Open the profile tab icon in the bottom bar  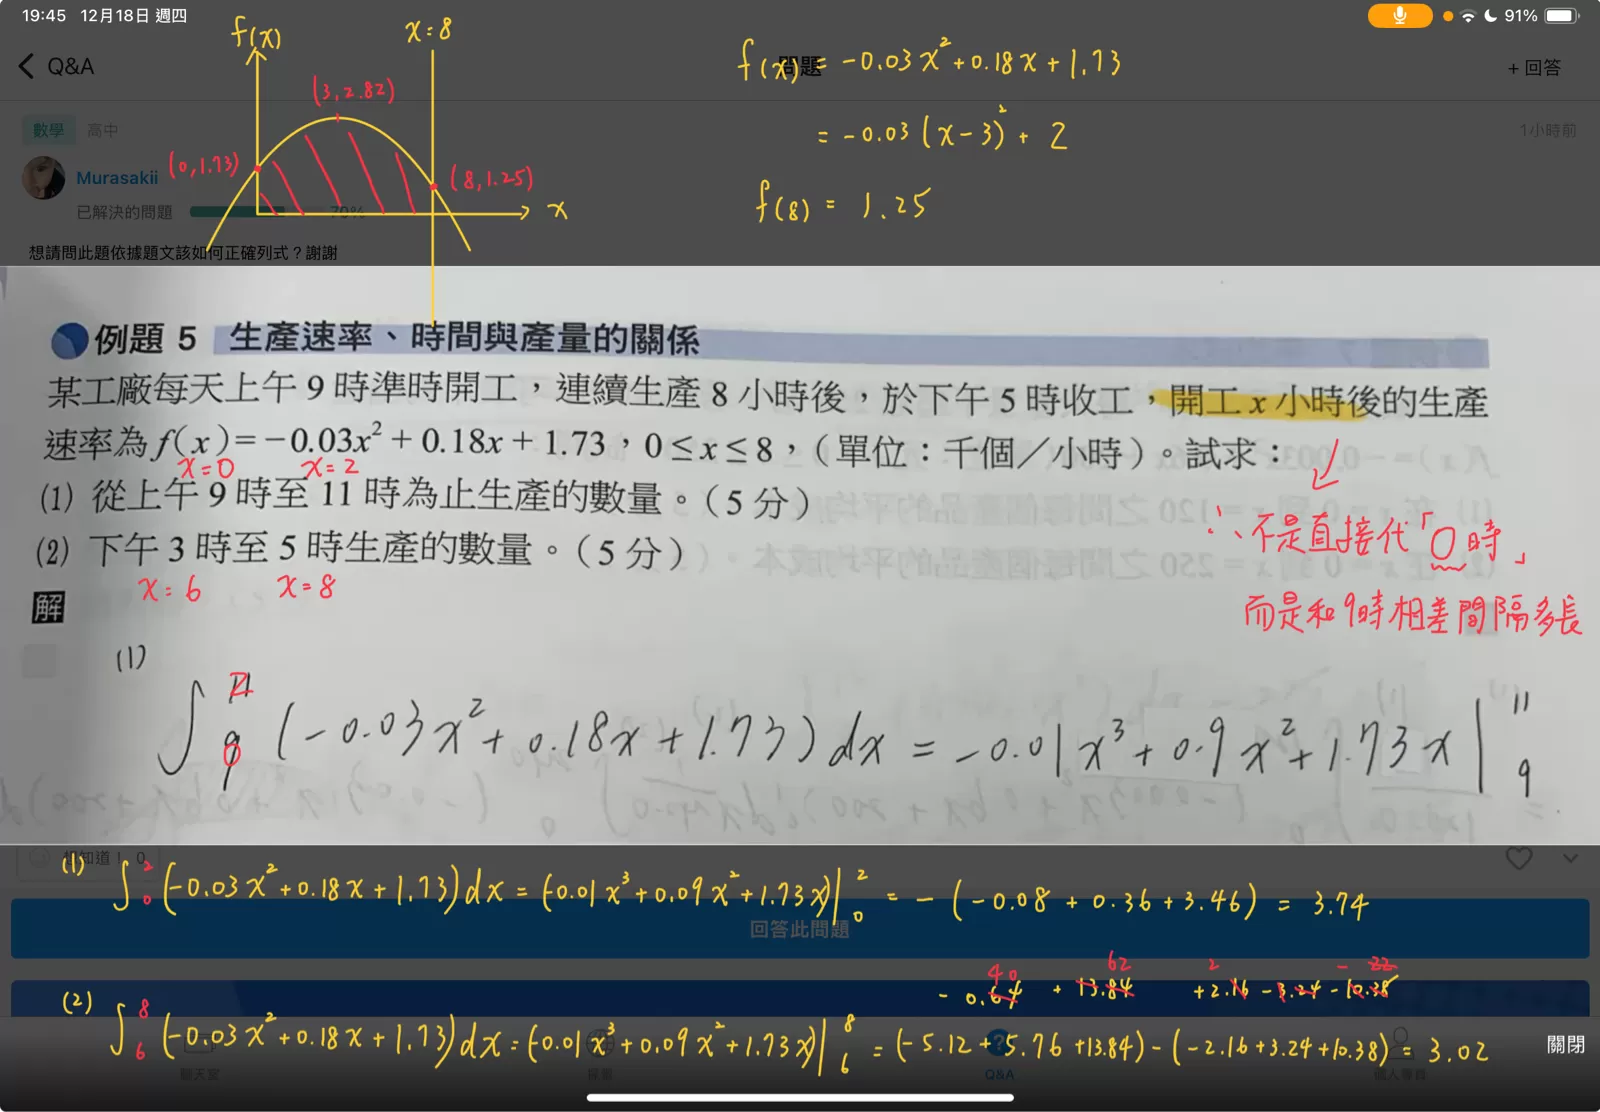(1399, 1050)
